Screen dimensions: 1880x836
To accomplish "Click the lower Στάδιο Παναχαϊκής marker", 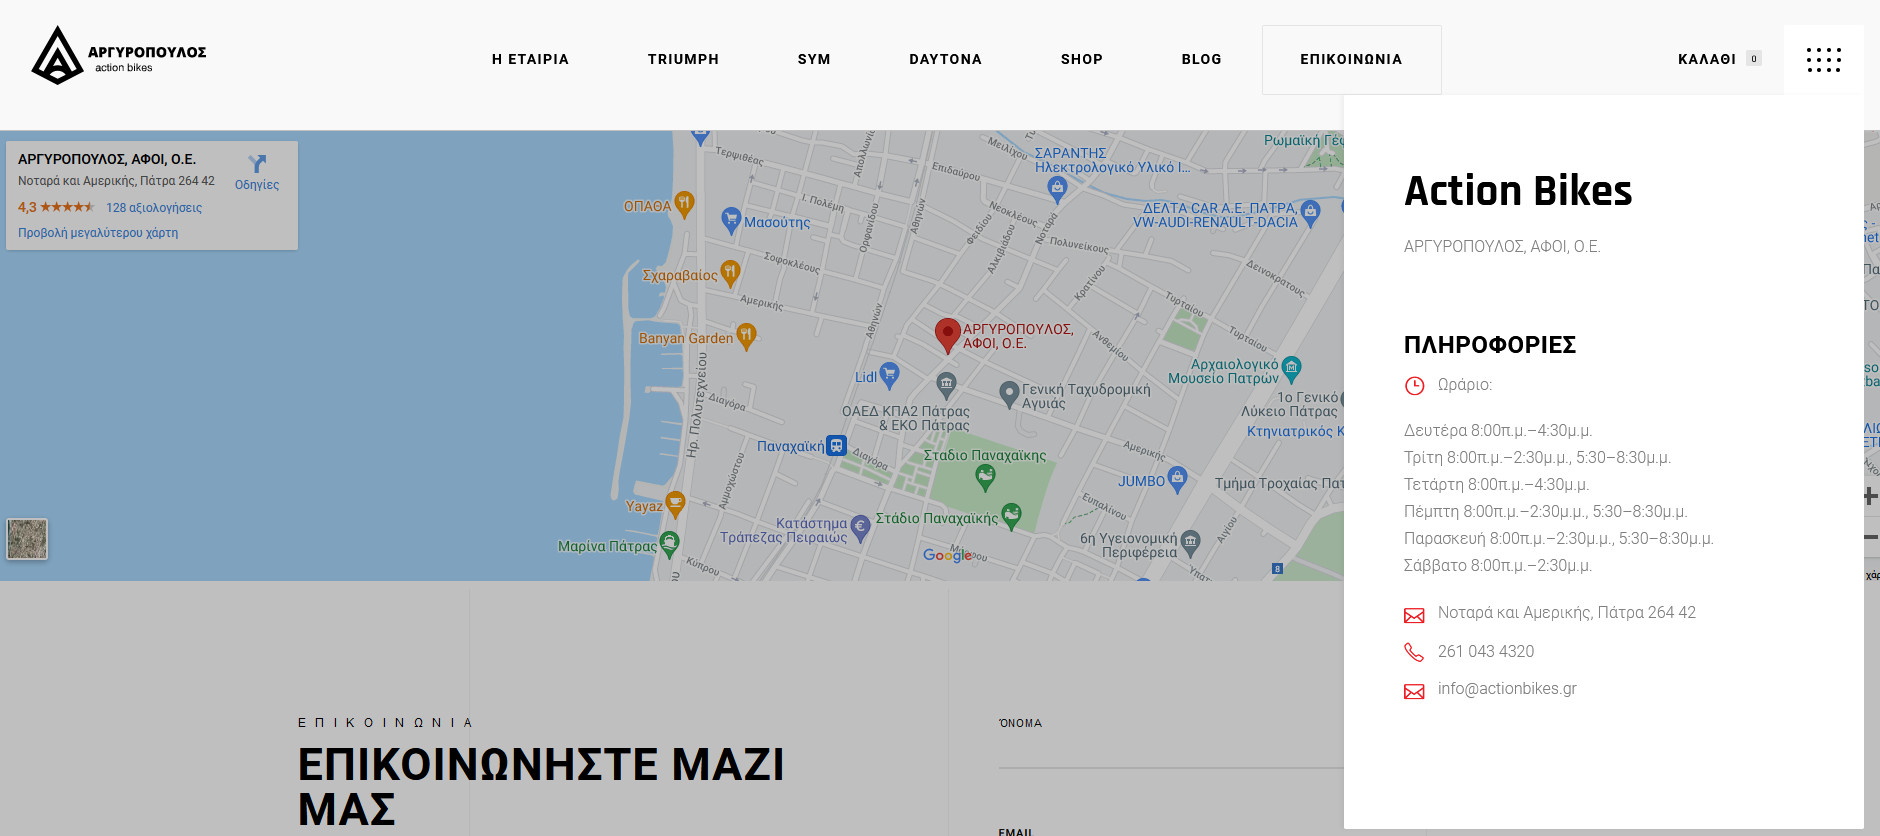I will click(1011, 516).
